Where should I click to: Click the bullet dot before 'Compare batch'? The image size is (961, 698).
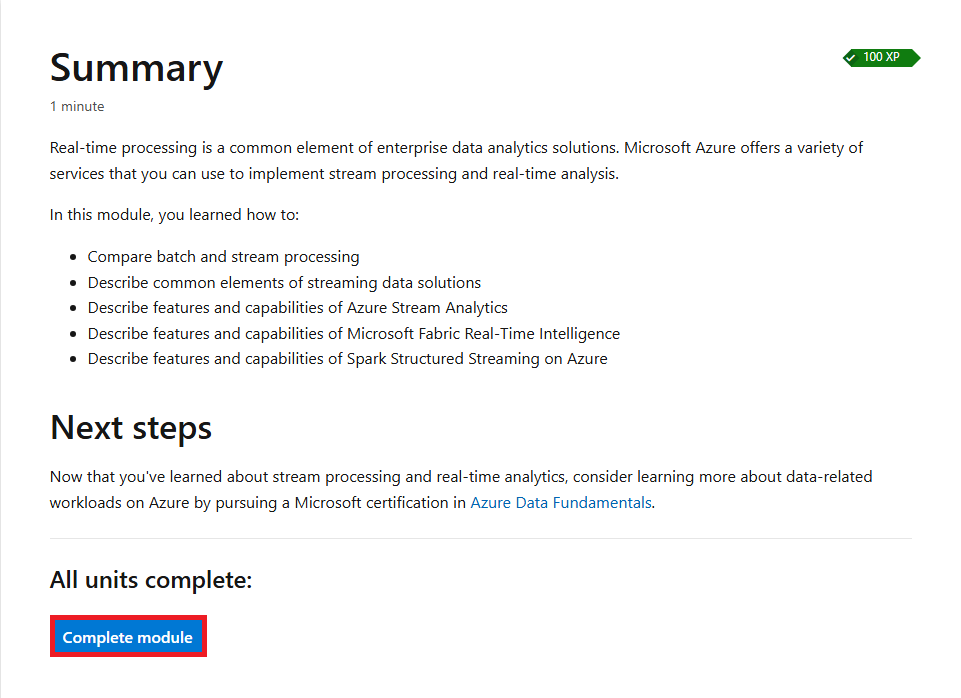[74, 257]
